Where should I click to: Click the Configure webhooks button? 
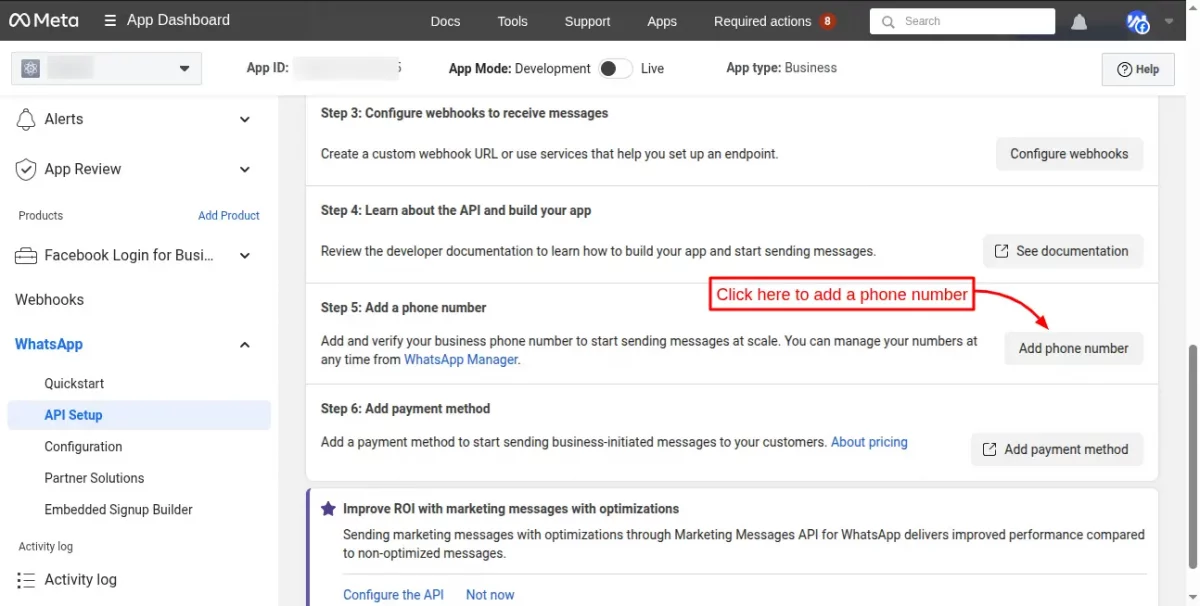pos(1069,154)
